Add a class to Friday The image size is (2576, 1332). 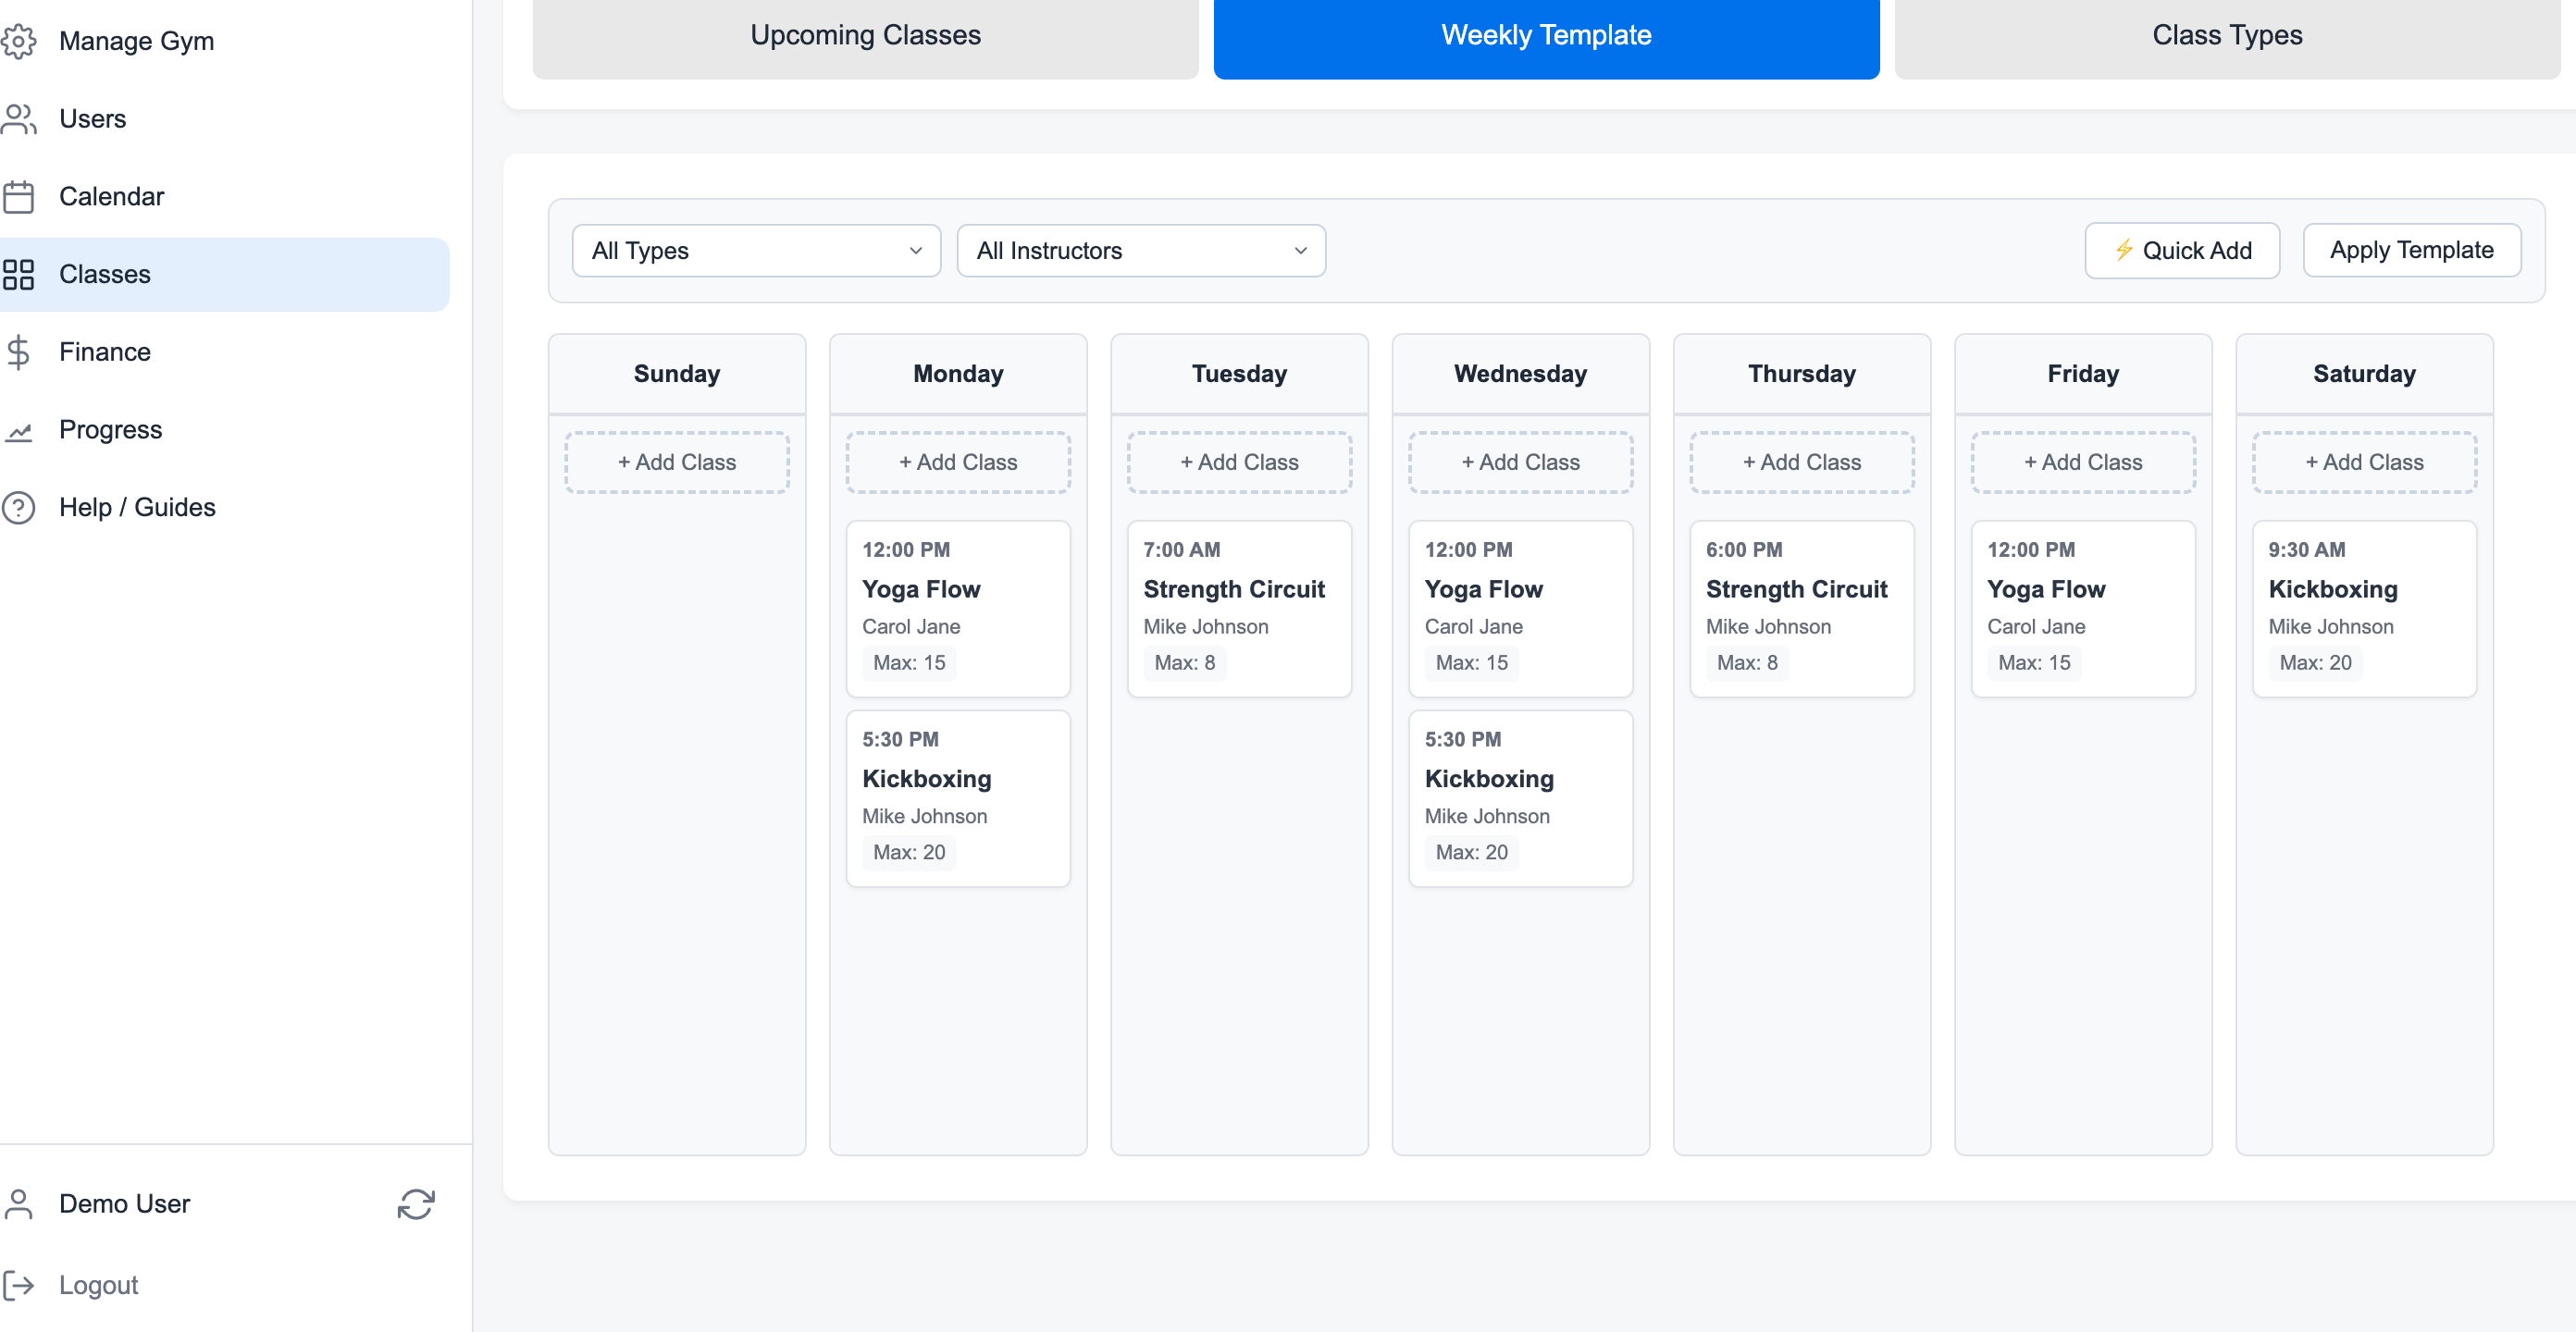tap(2083, 462)
